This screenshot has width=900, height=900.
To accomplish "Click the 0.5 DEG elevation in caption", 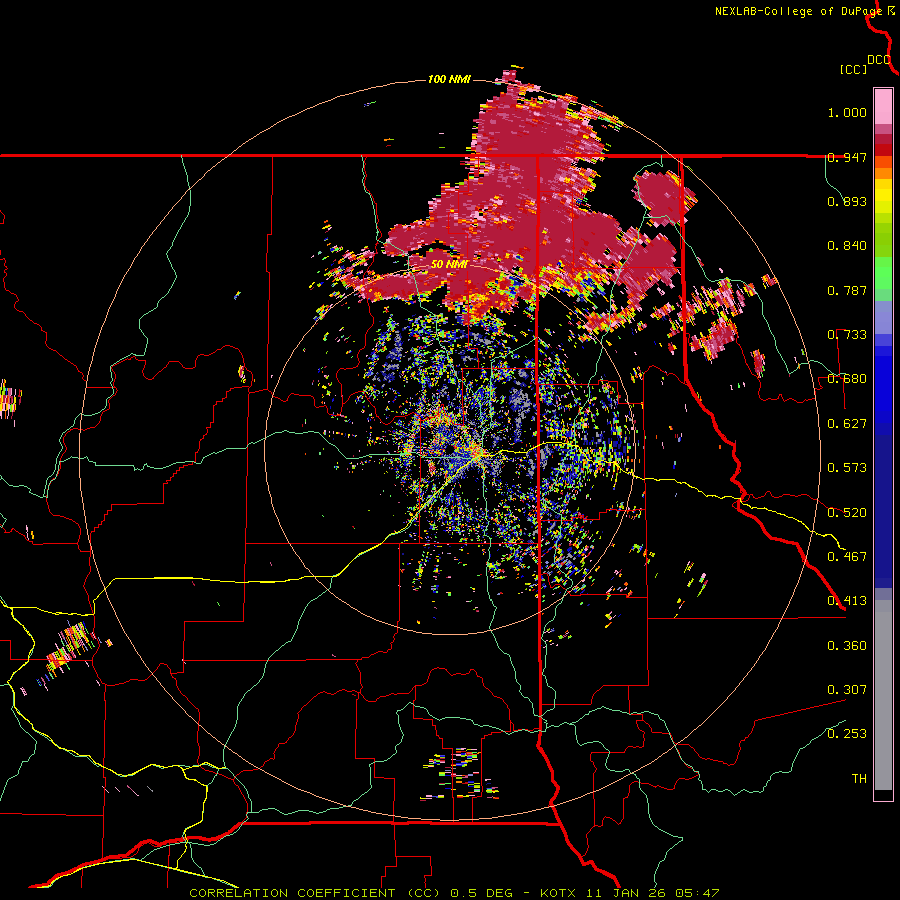I will (x=480, y=893).
